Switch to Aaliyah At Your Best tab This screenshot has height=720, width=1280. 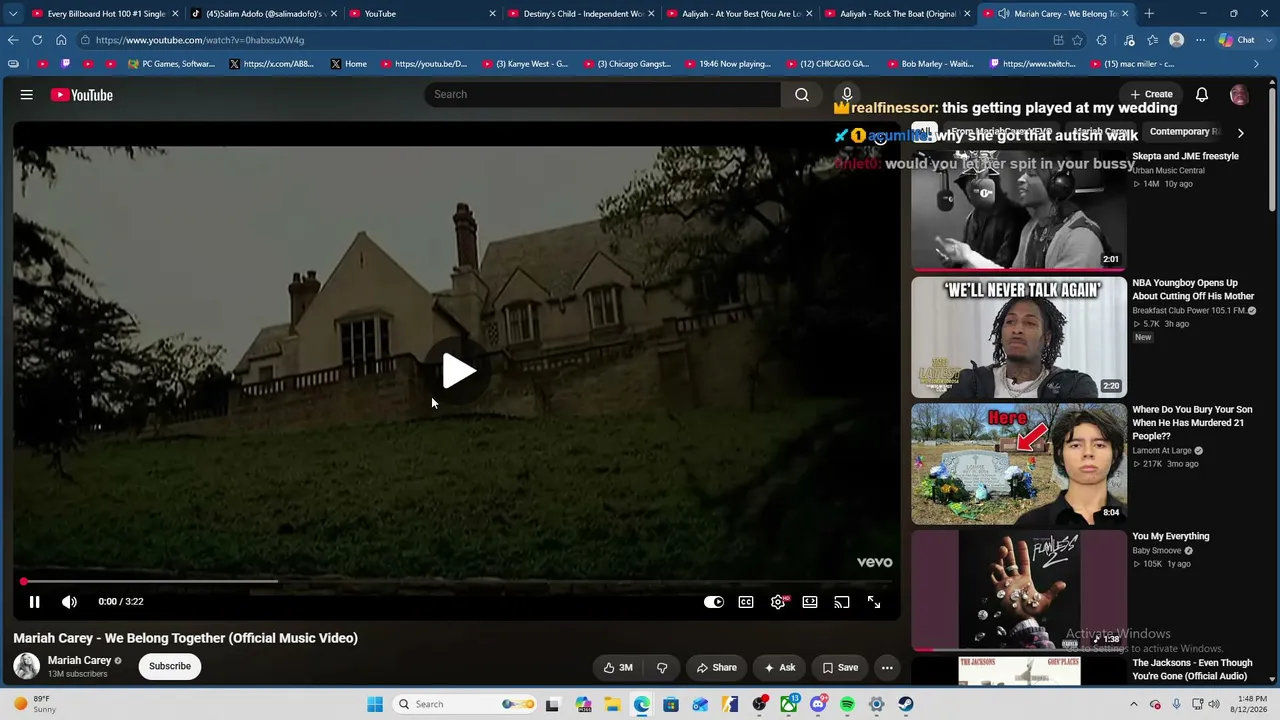pos(740,14)
